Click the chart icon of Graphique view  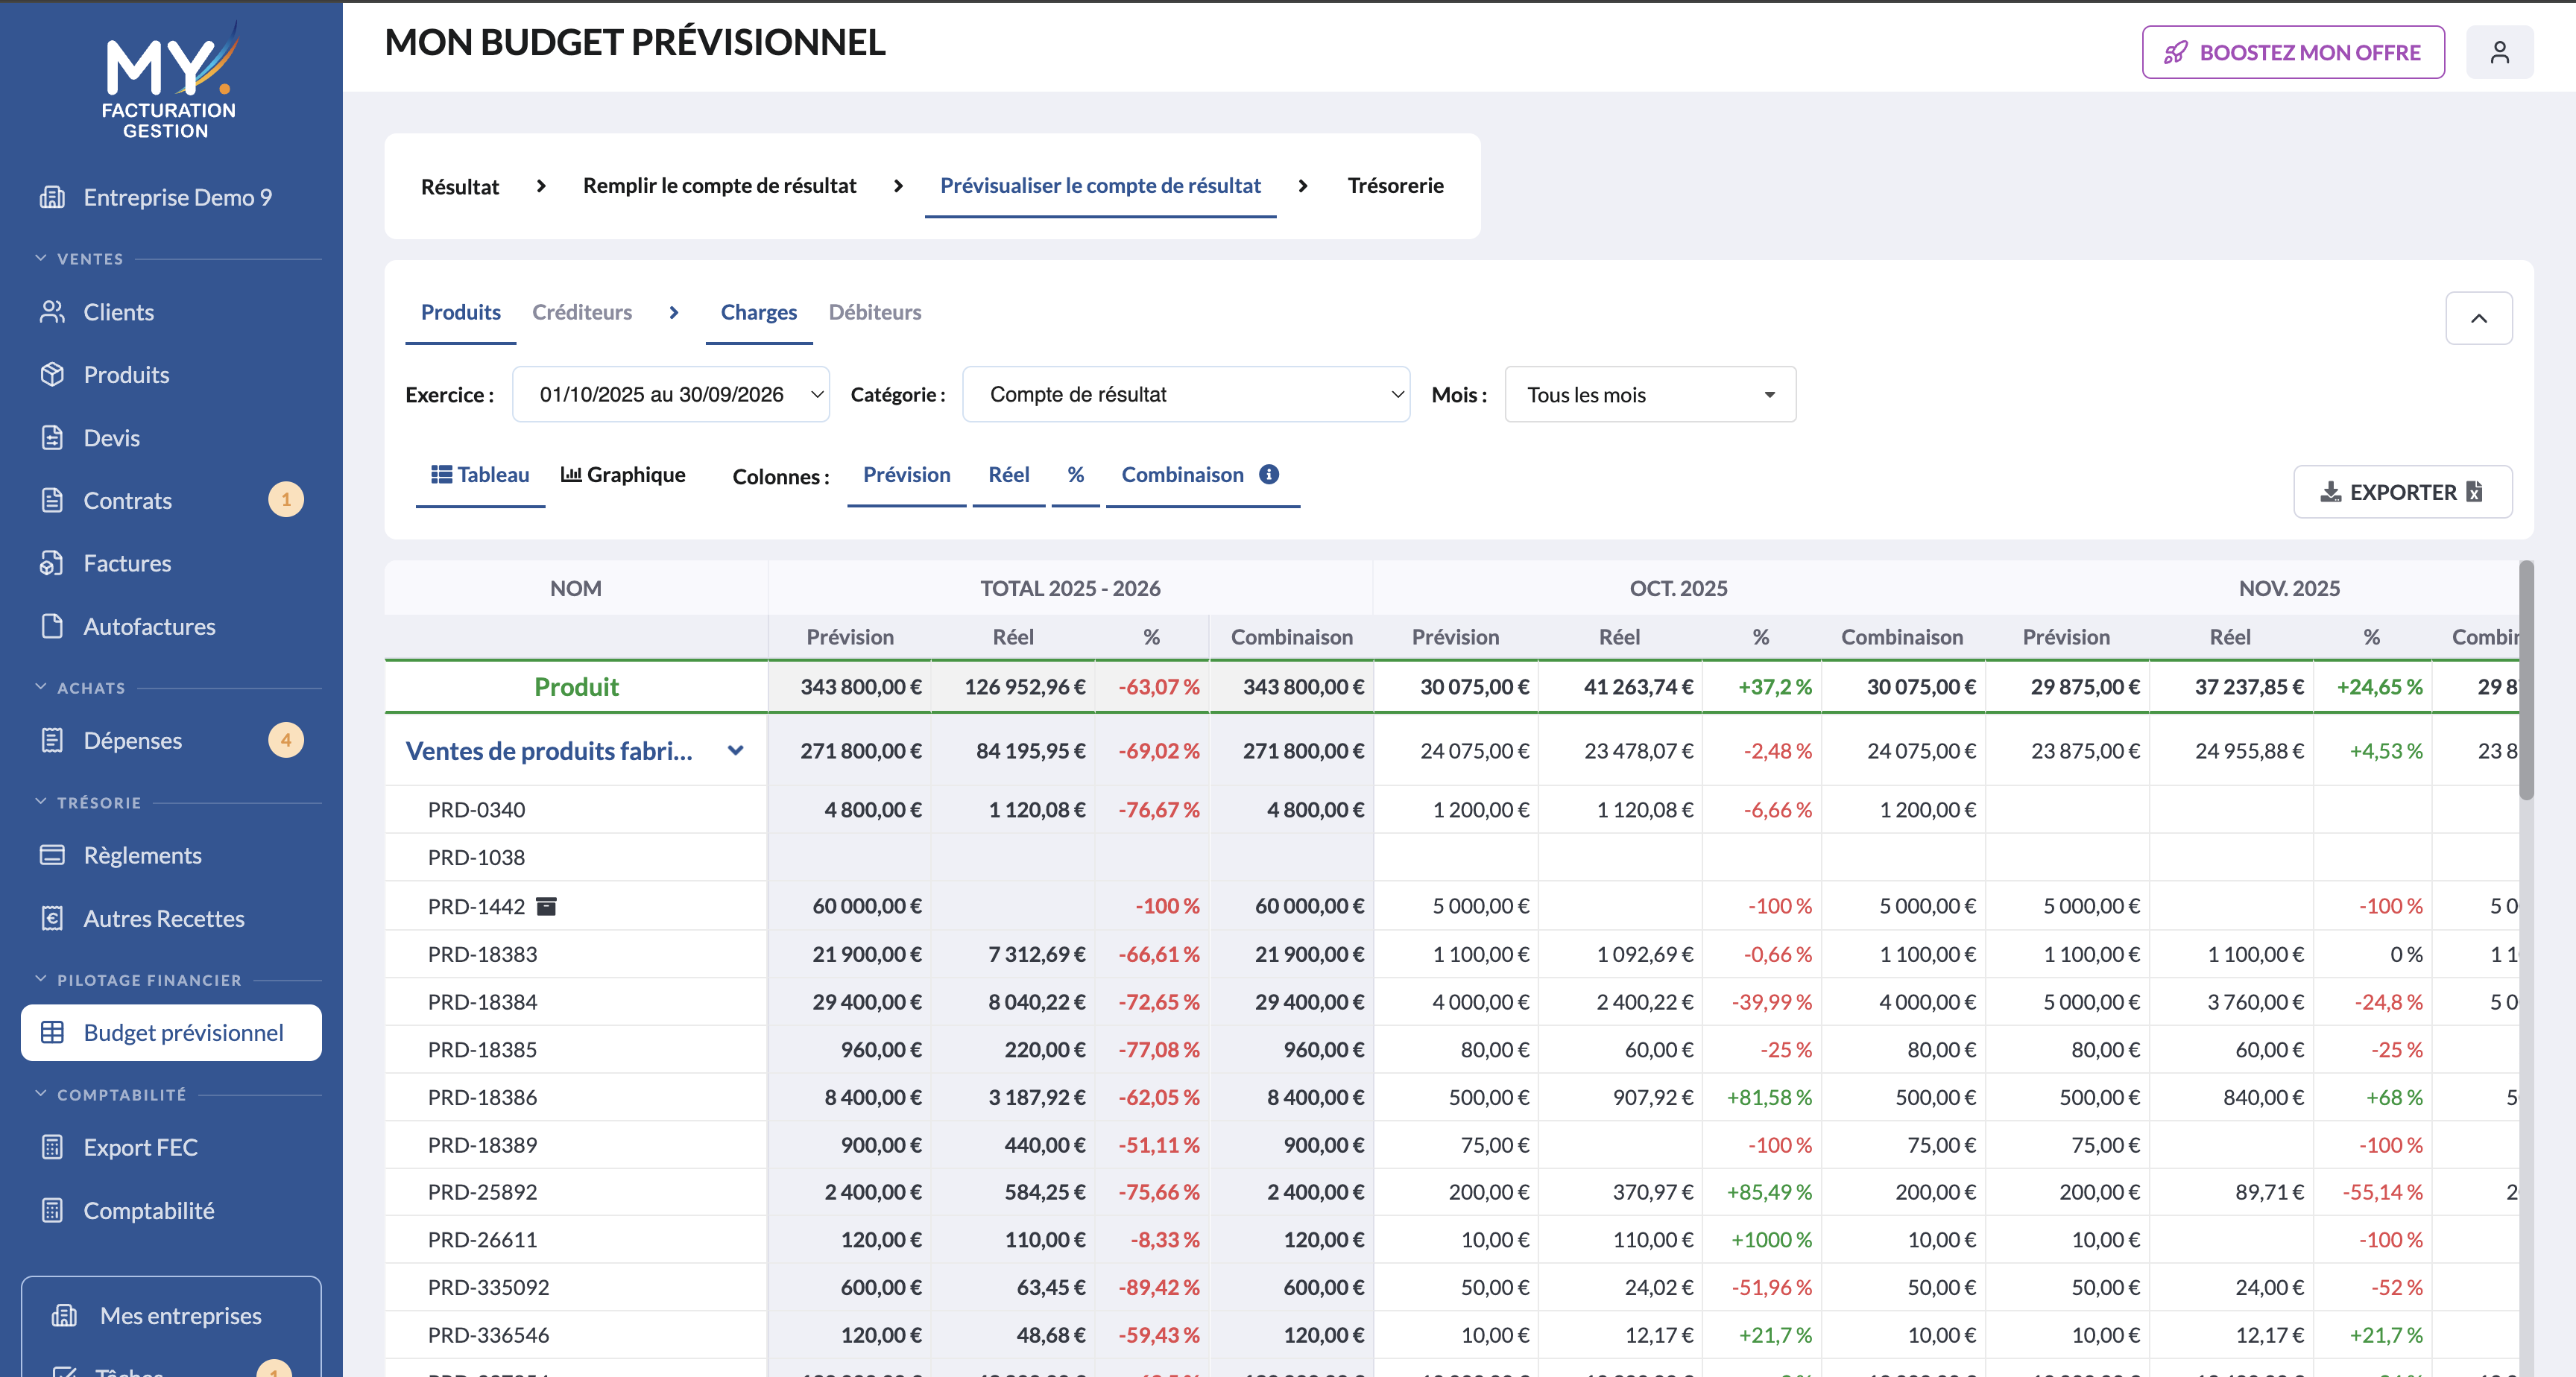571,474
